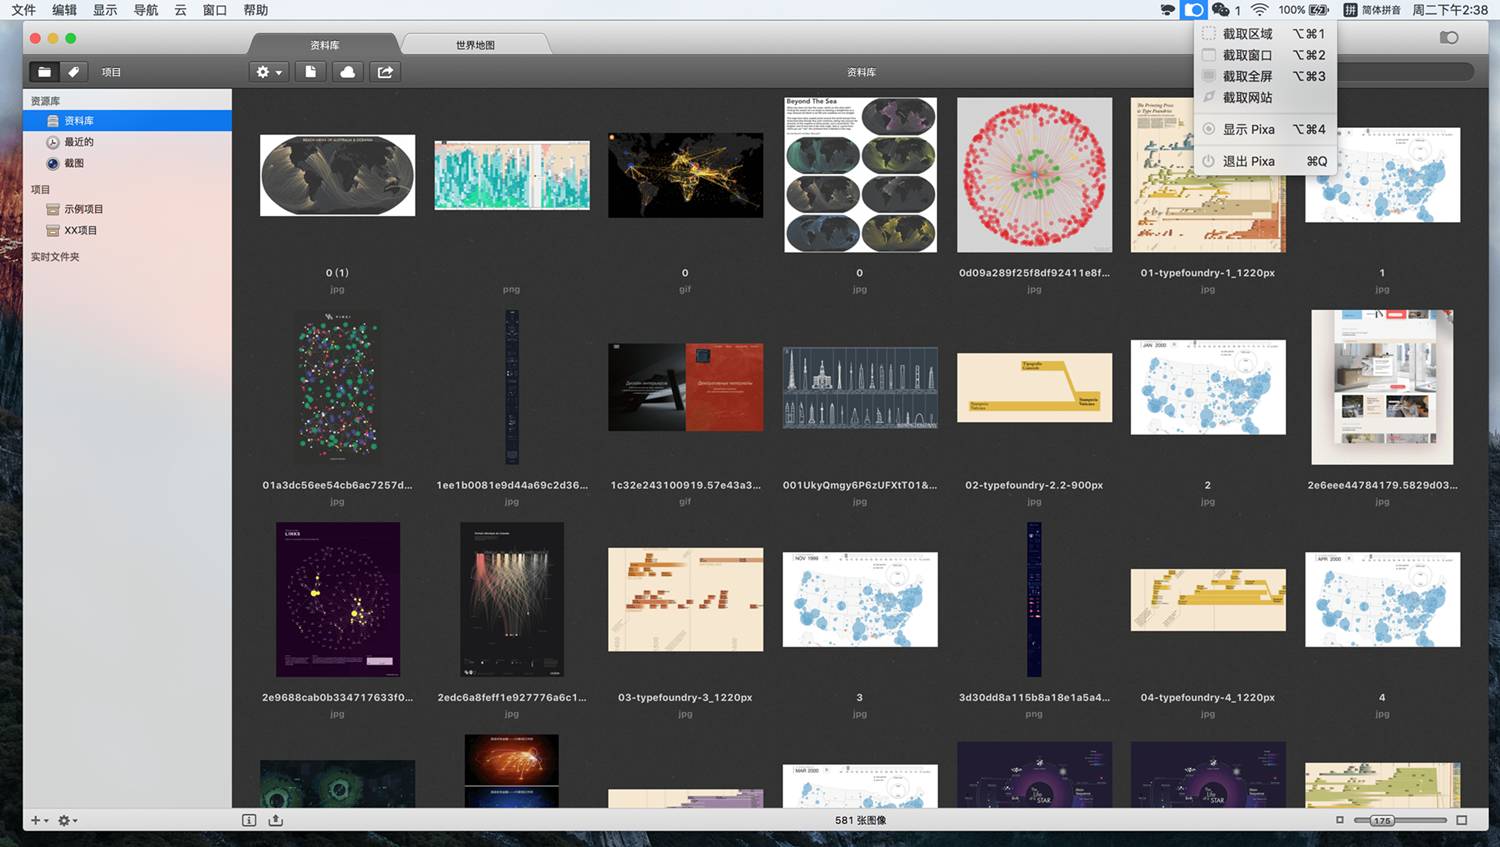Open the 导航 menu
Viewport: 1500px width, 847px height.
click(x=146, y=10)
